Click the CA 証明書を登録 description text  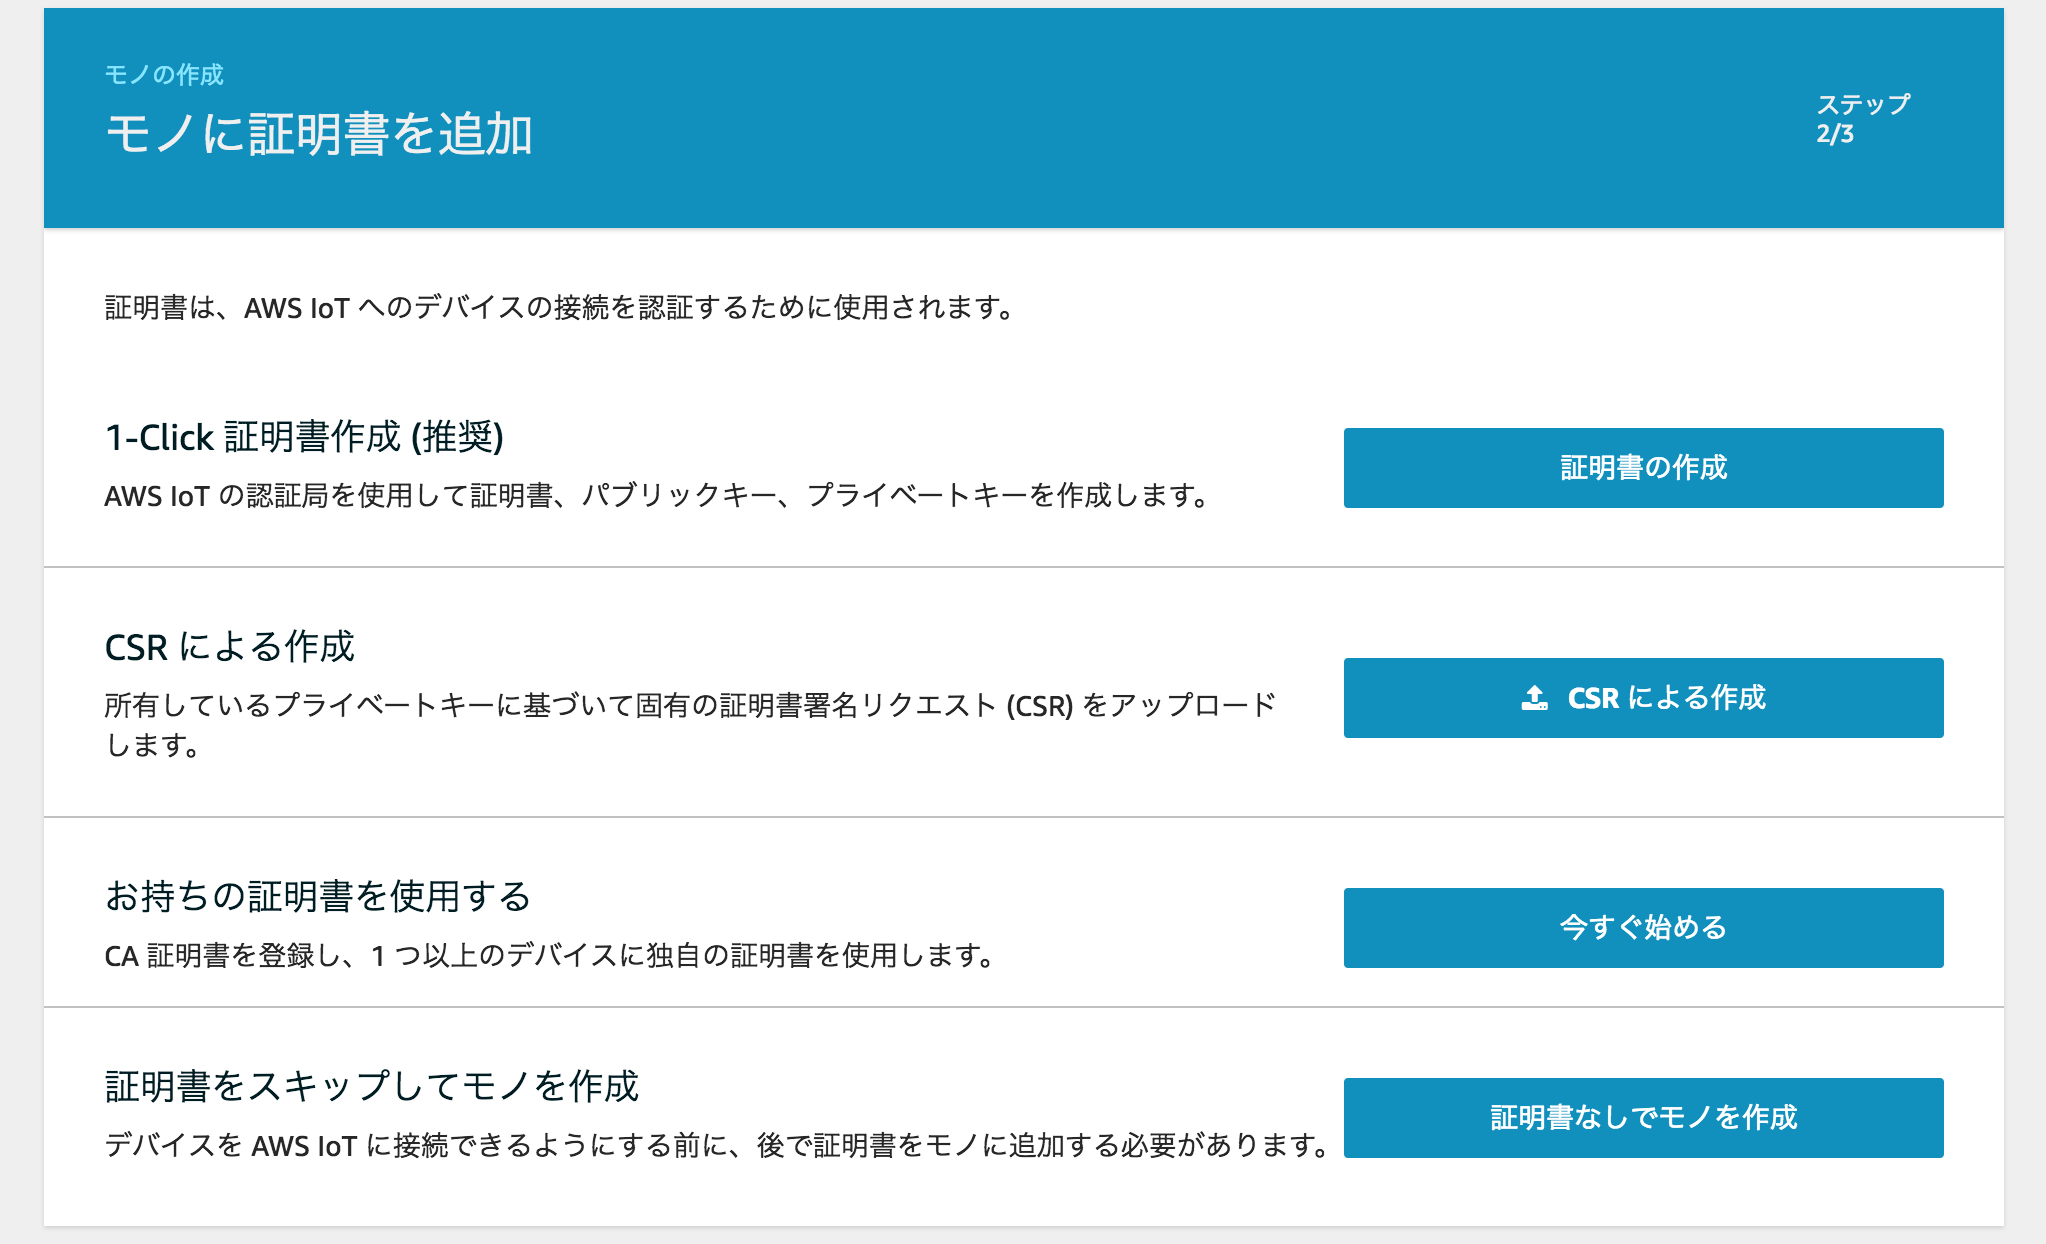tap(549, 956)
